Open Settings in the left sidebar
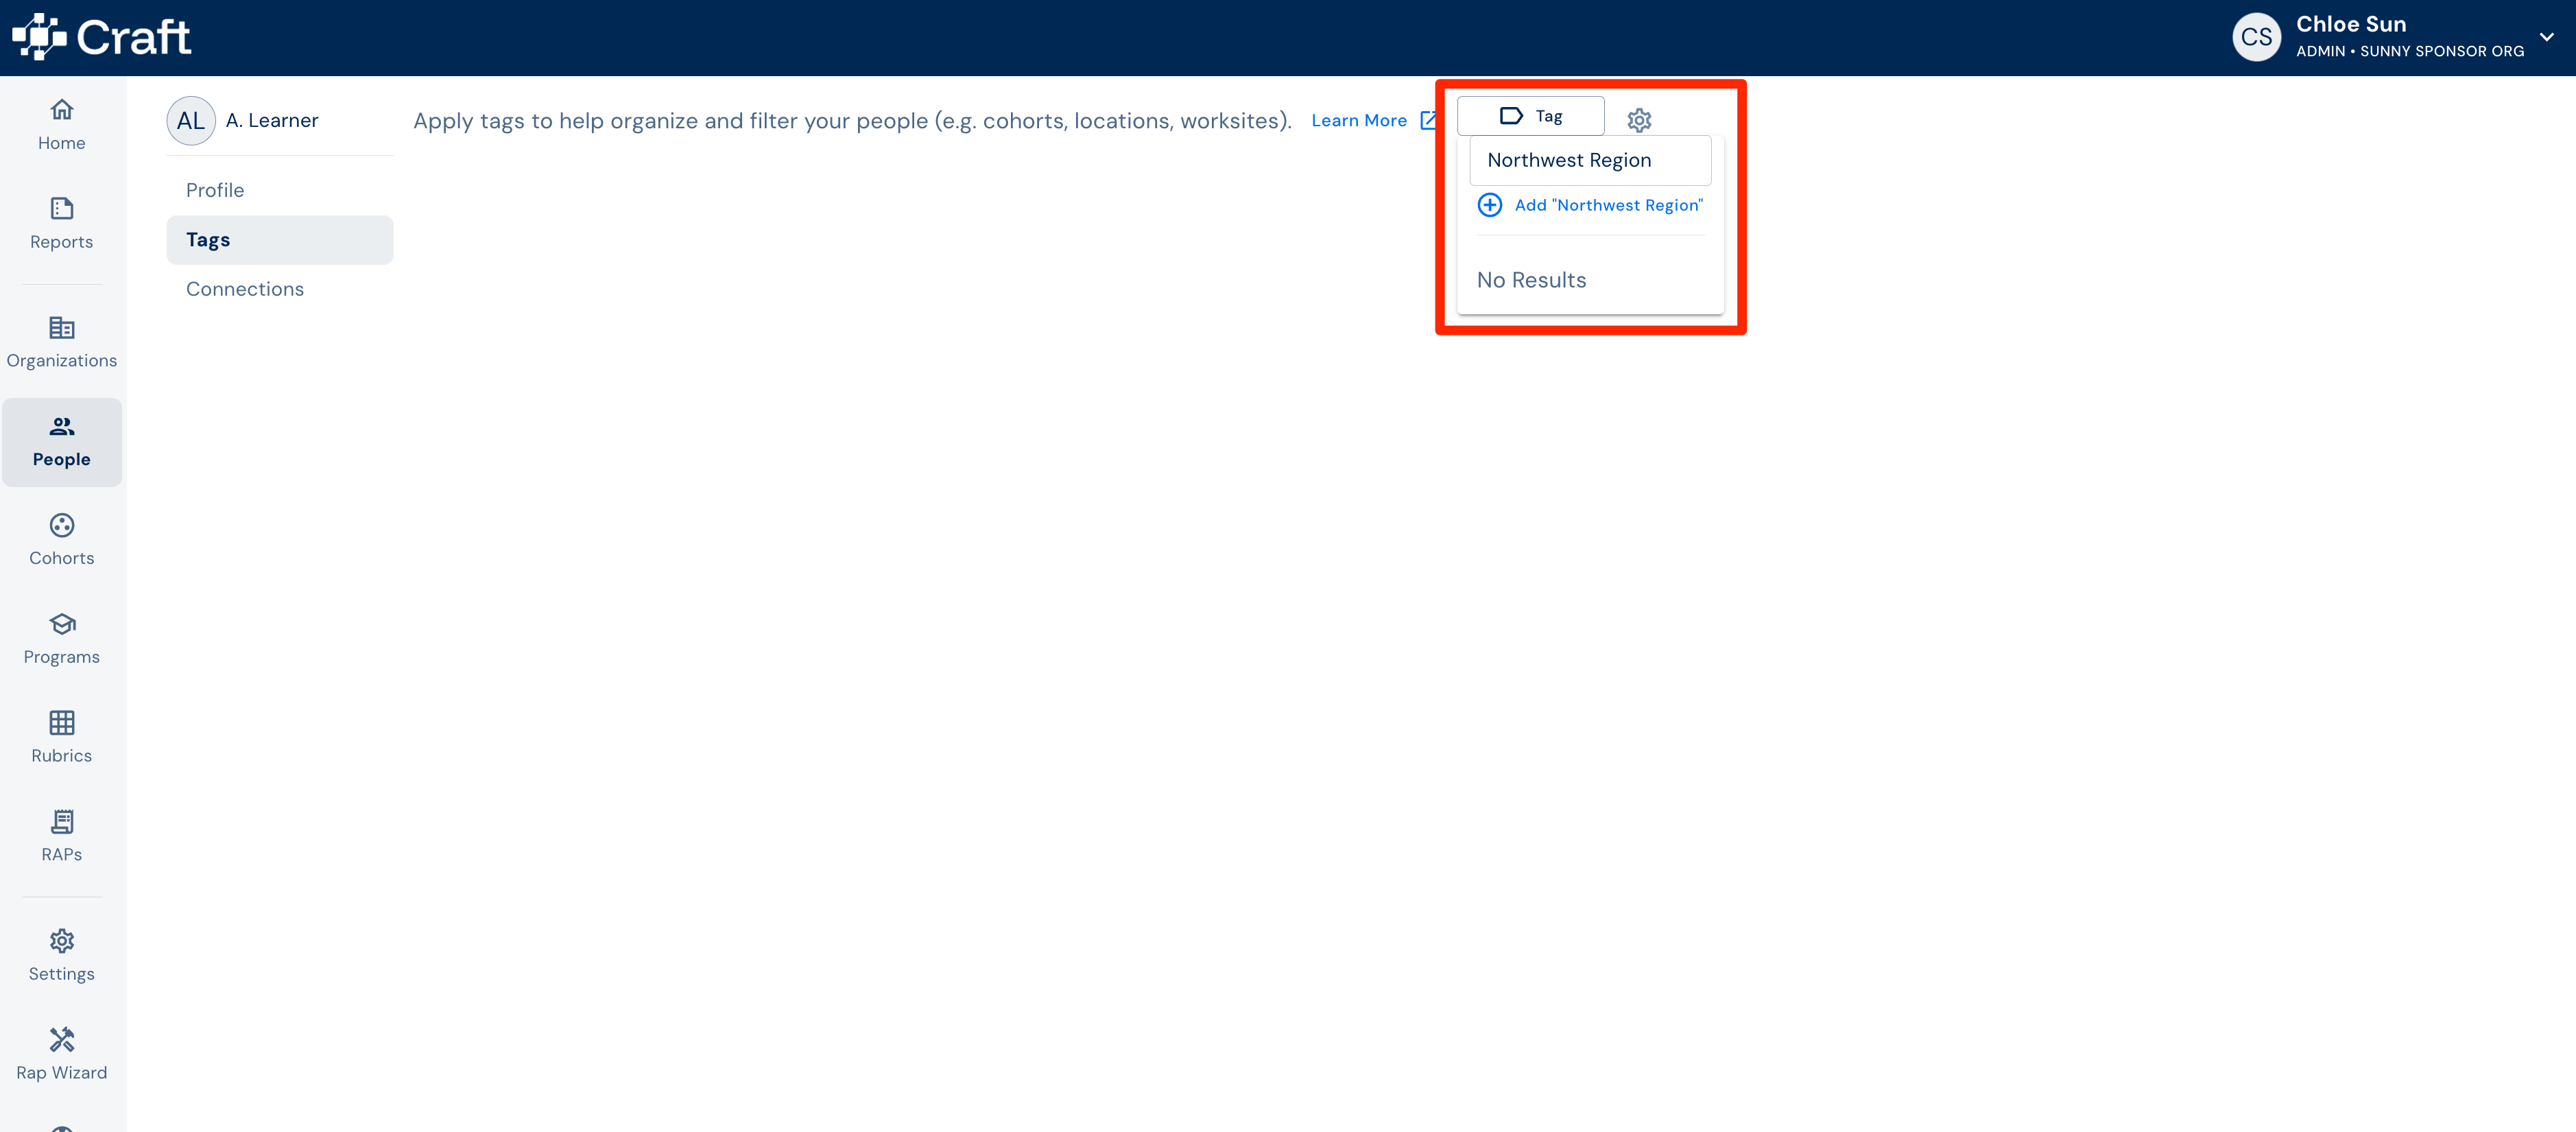Image resolution: width=2576 pixels, height=1132 pixels. pyautogui.click(x=62, y=954)
